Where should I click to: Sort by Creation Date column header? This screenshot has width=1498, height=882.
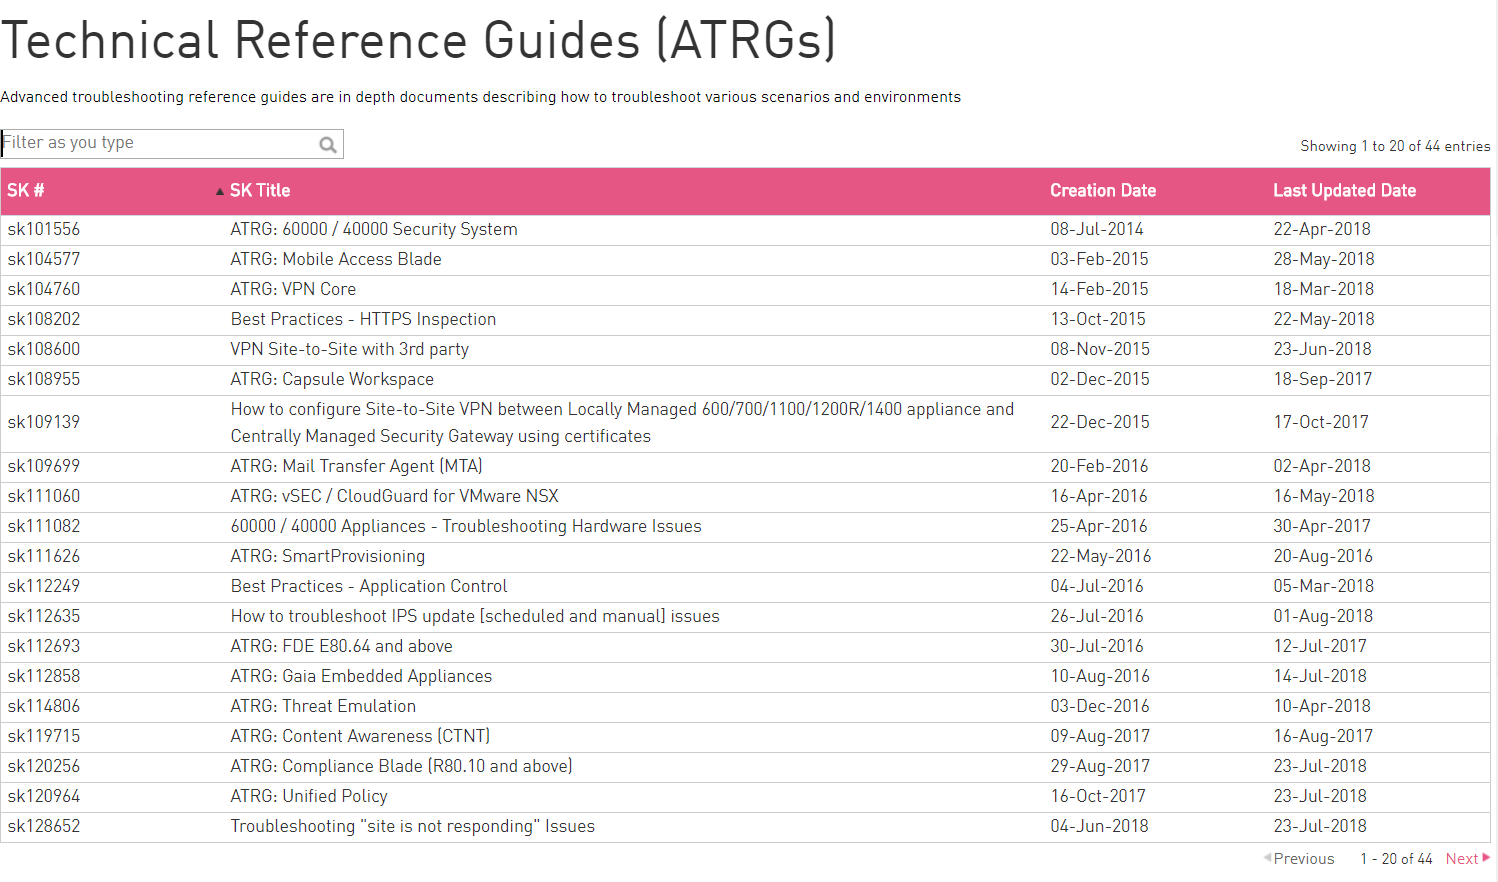(1103, 190)
